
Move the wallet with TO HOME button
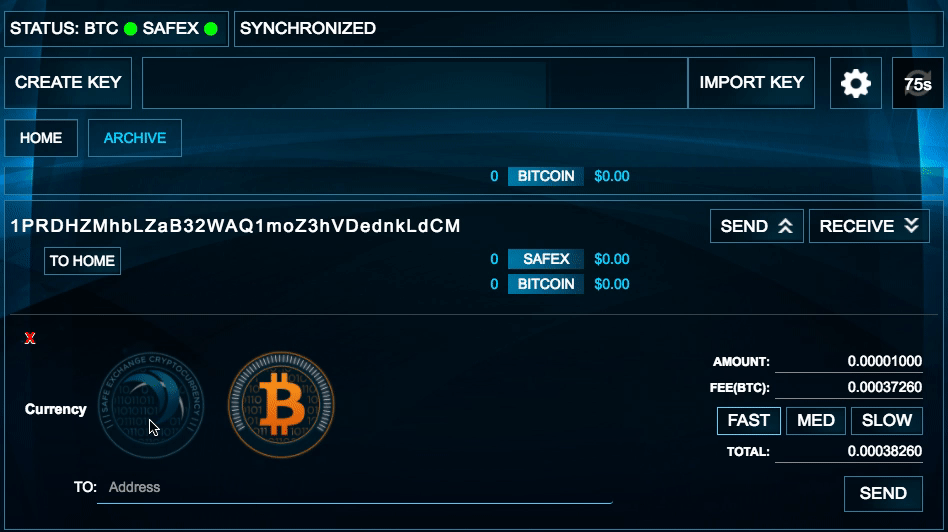pyautogui.click(x=82, y=261)
